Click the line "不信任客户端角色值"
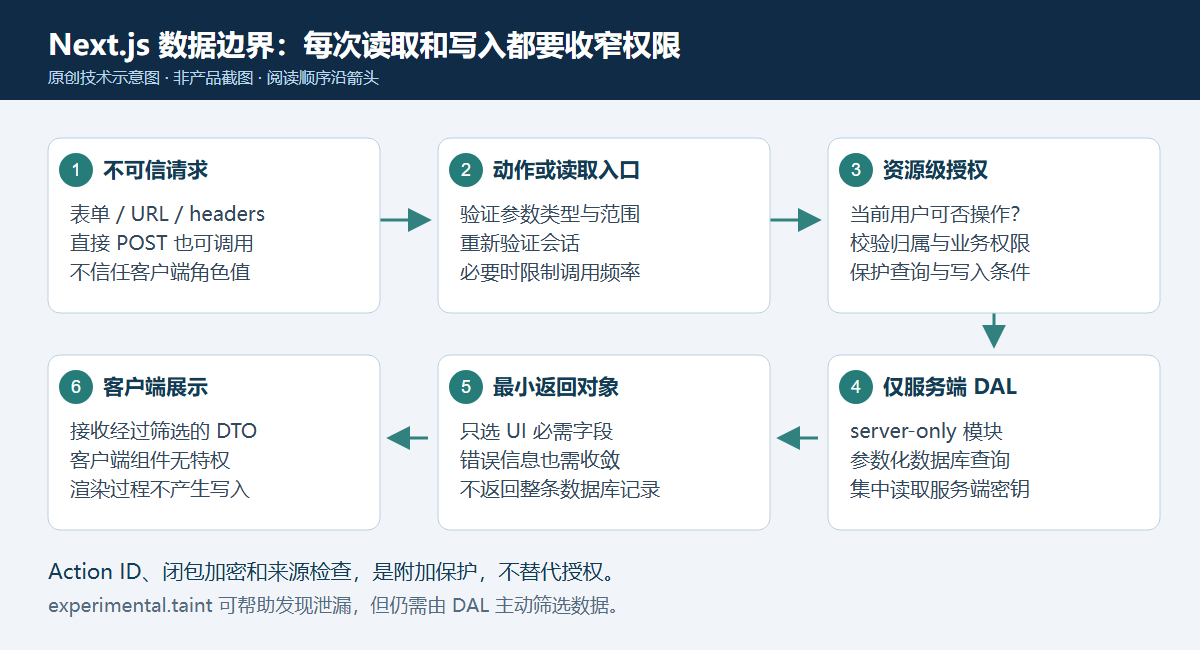This screenshot has height=650, width=1200. click(160, 271)
